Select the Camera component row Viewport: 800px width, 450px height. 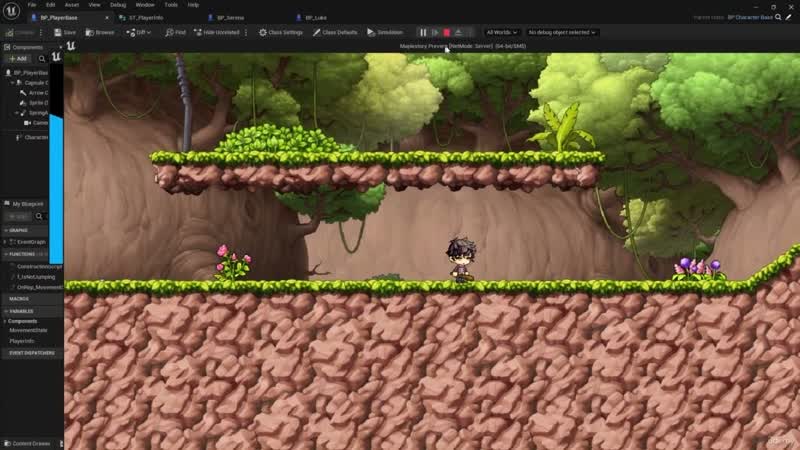coord(36,123)
